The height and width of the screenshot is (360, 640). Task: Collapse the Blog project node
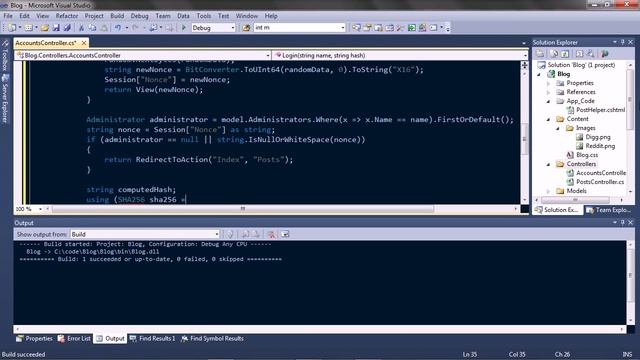pos(540,74)
